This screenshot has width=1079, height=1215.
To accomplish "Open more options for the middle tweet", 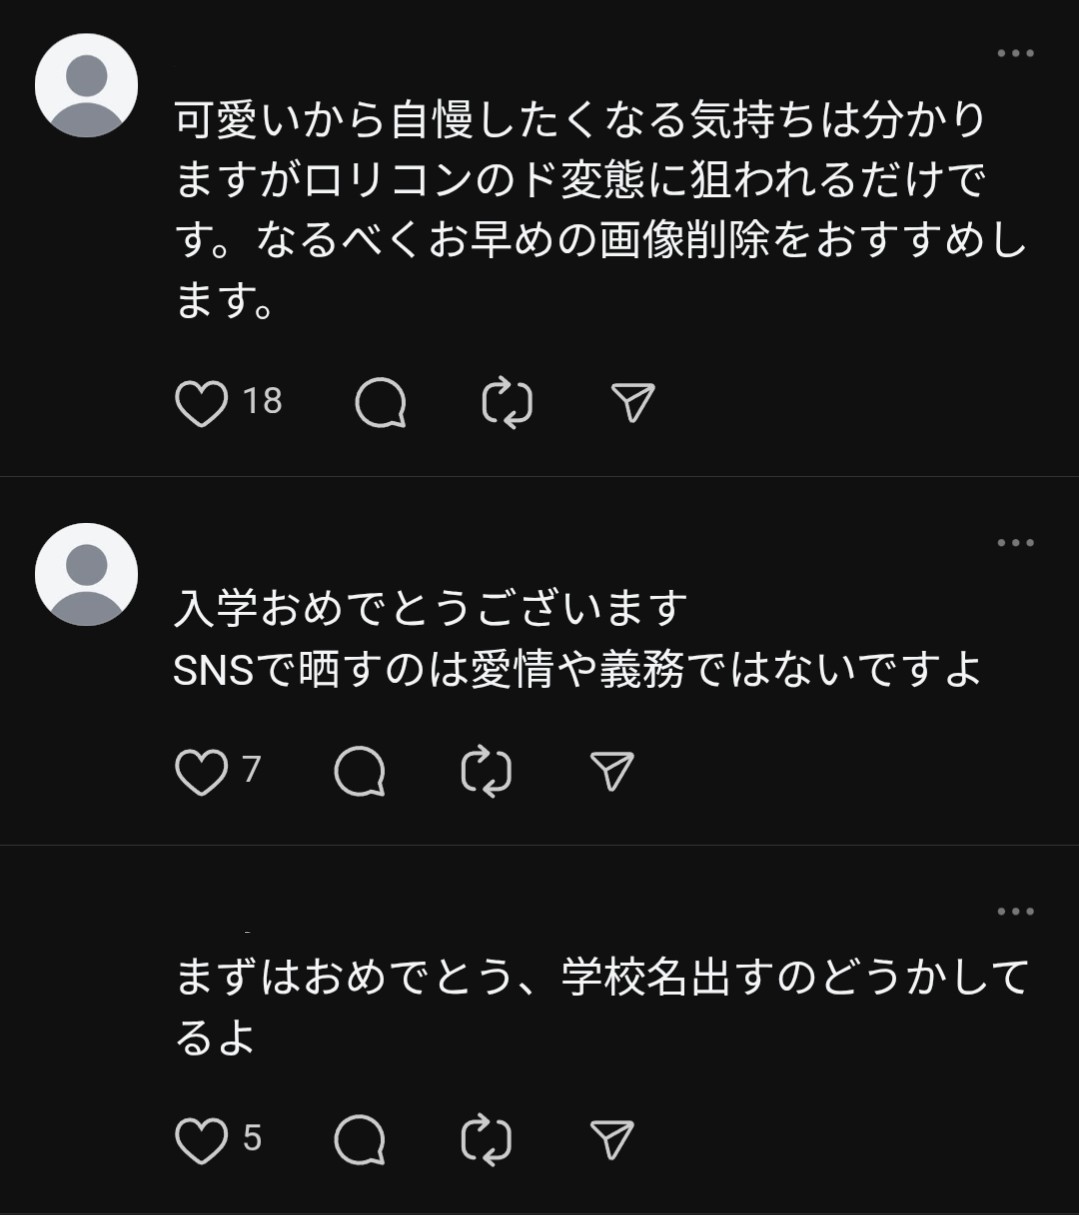I will [1018, 541].
